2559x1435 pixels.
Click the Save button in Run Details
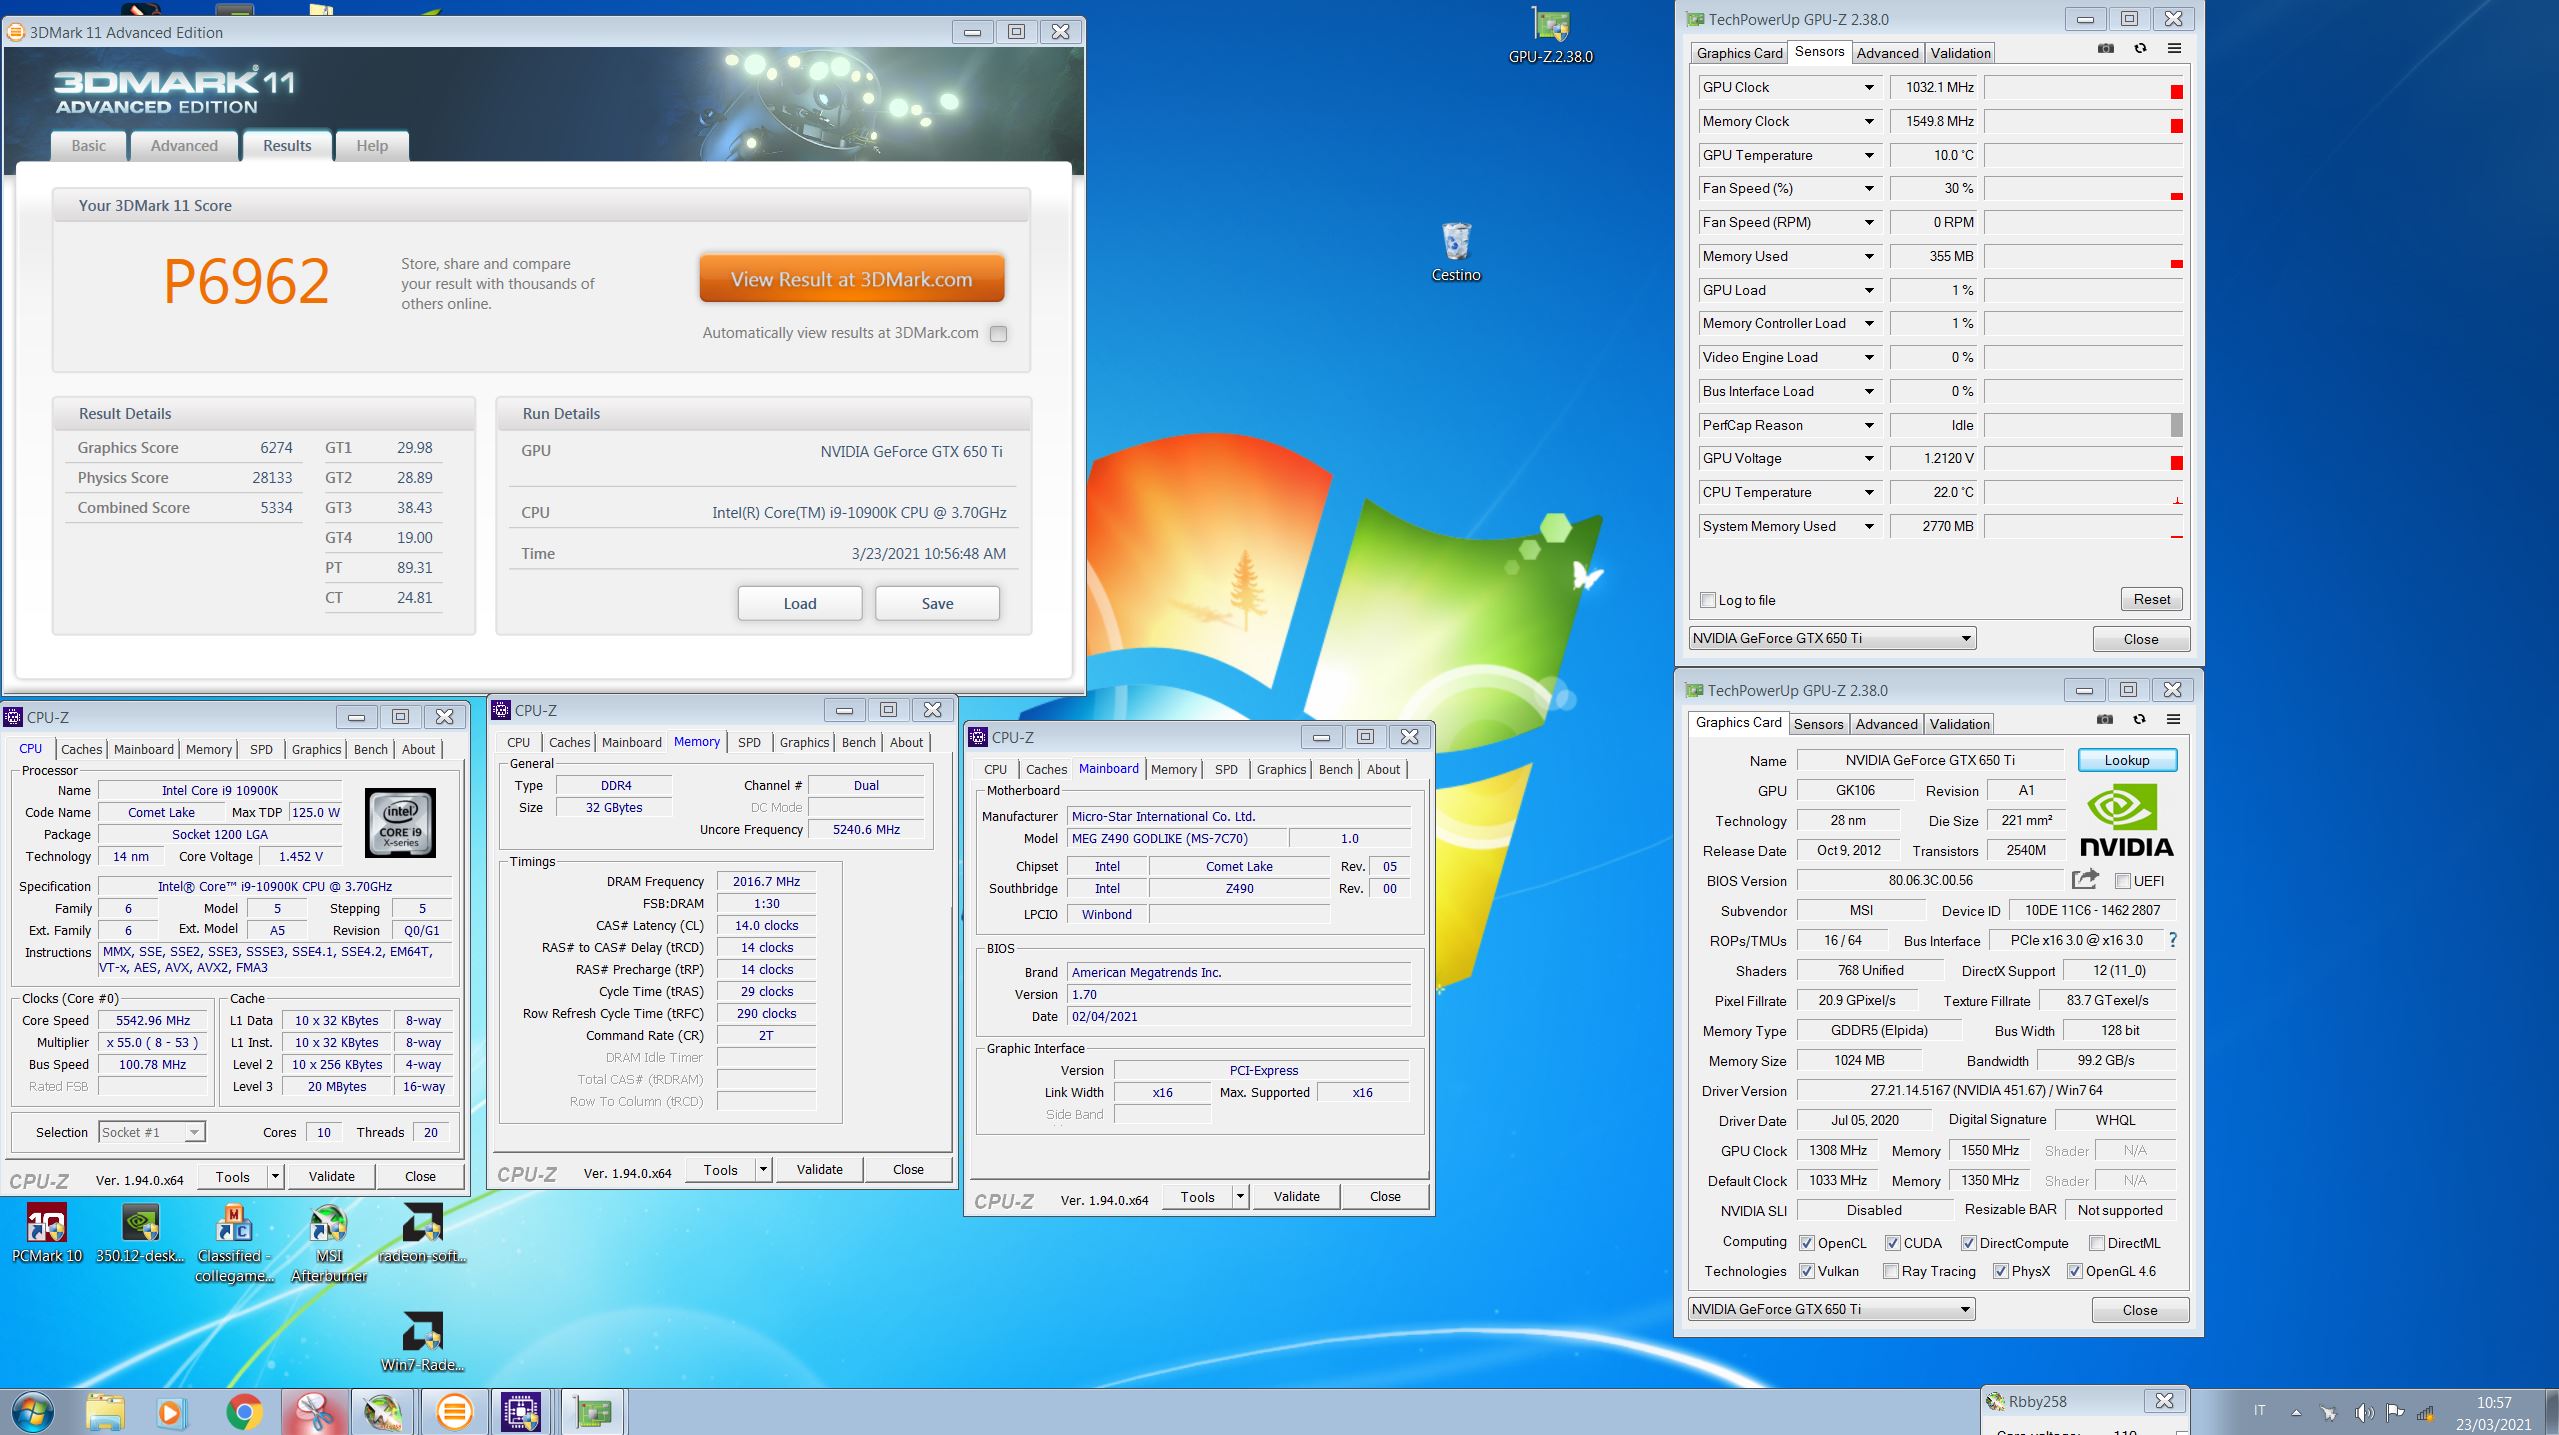(x=937, y=603)
